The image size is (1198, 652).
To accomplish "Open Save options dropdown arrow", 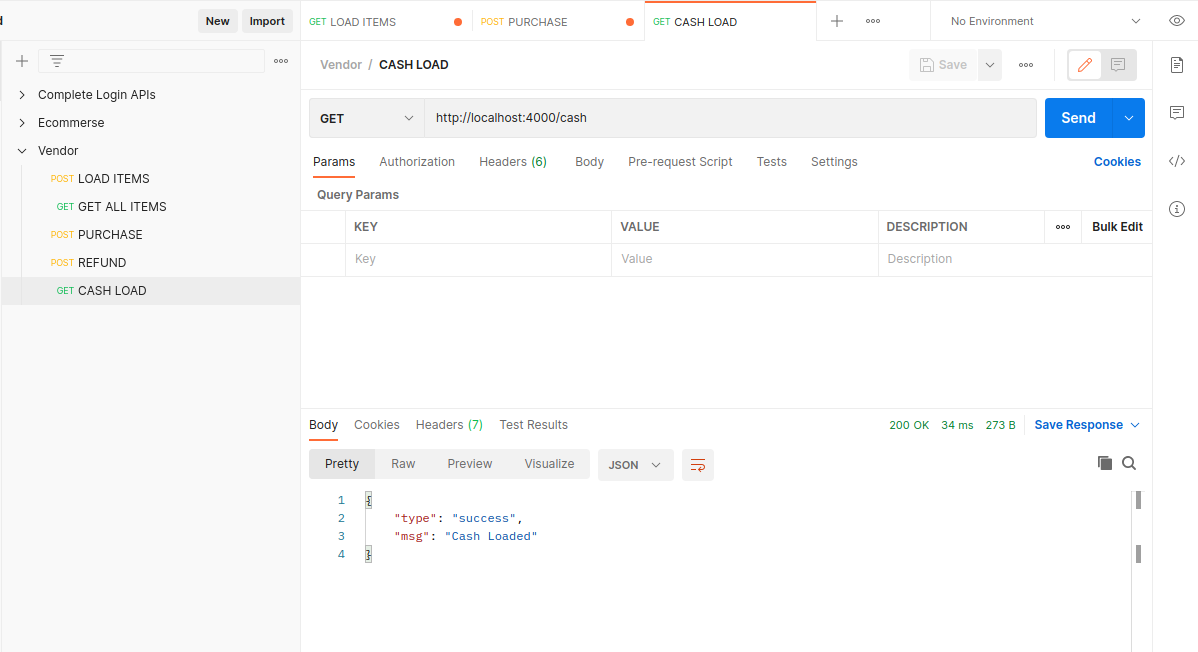I will (989, 65).
